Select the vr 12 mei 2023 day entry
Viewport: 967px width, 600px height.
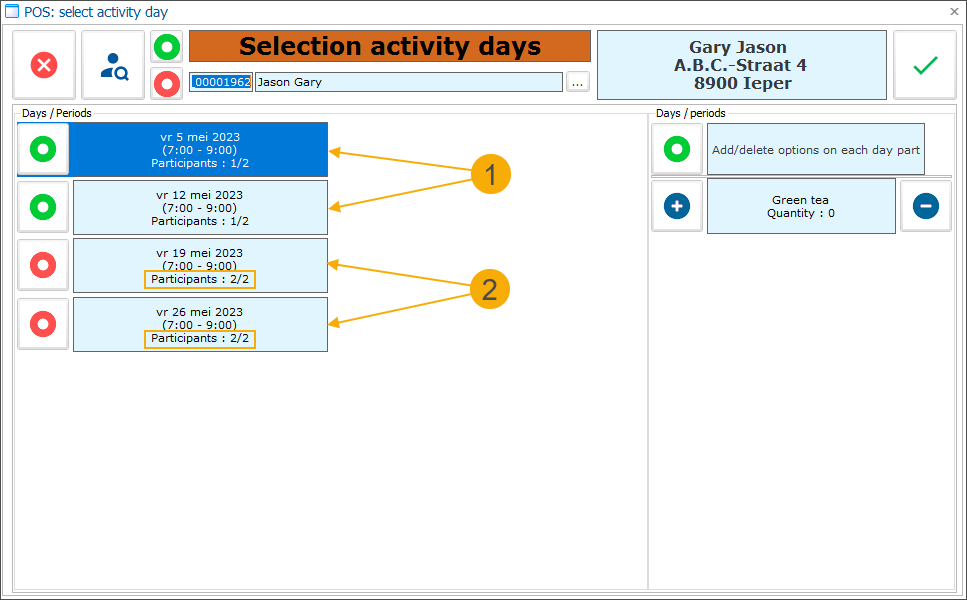(x=200, y=207)
